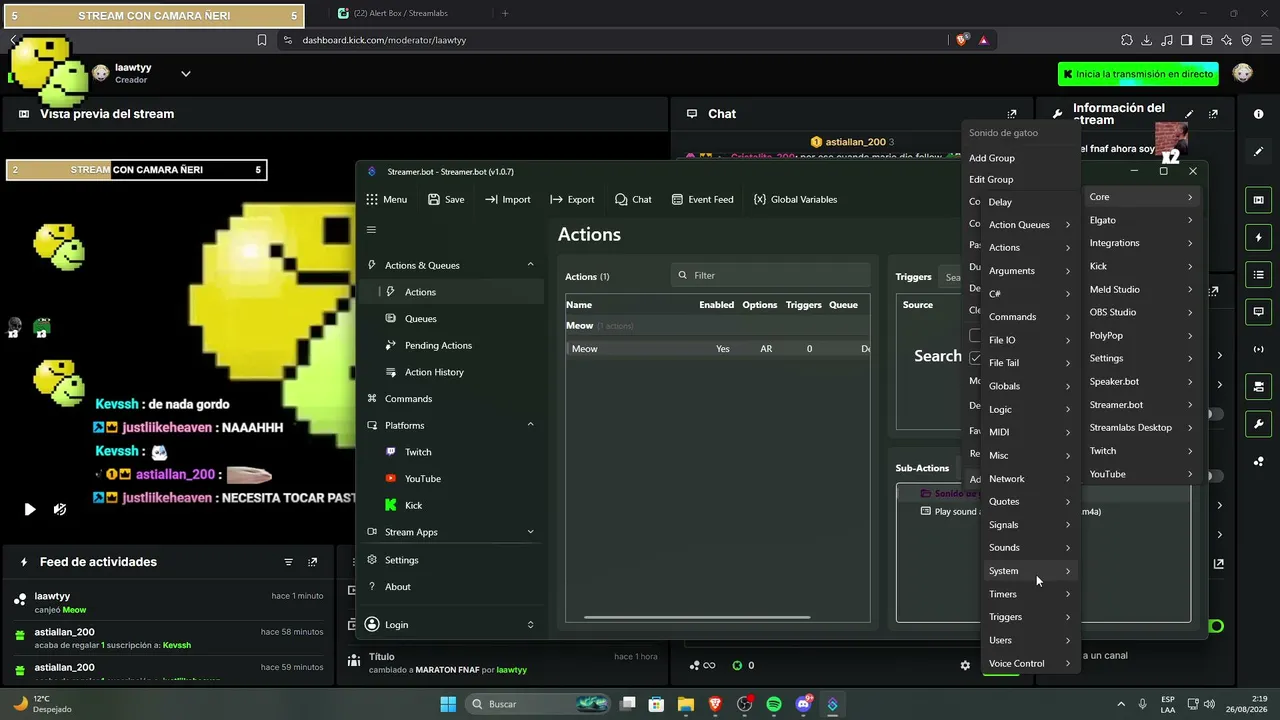Click Inicia la transmisión en directo button
Screen dimensions: 1280x720
1139,74
